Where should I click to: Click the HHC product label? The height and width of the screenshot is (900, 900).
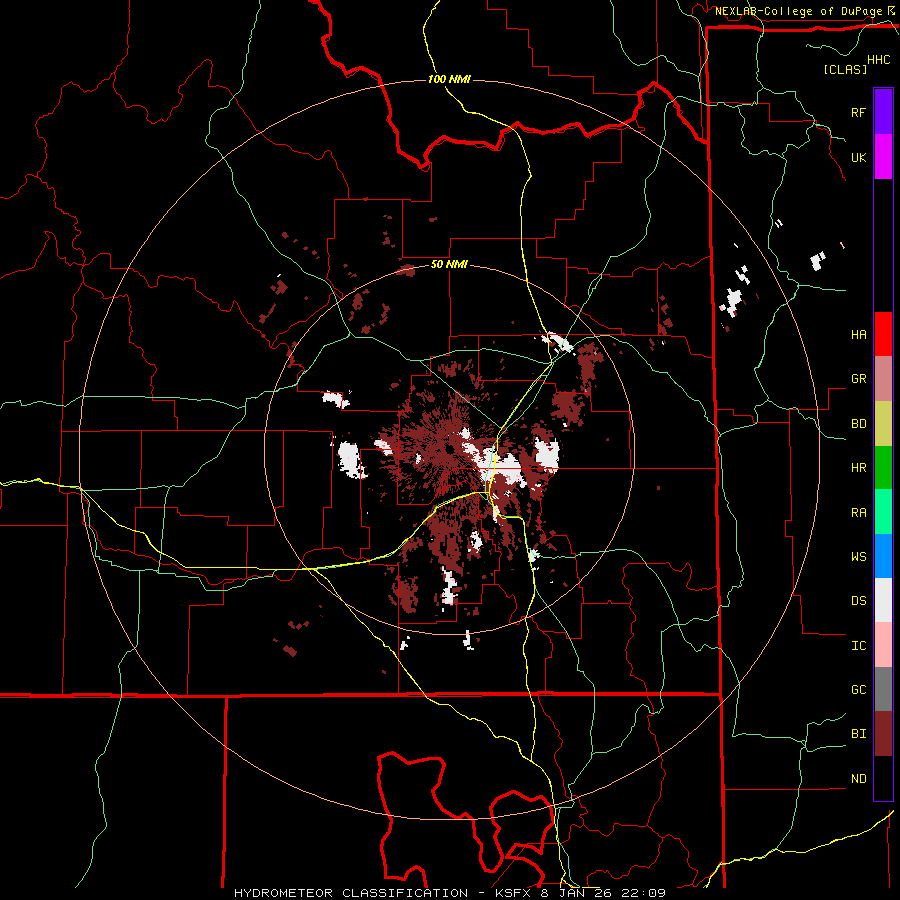tap(879, 60)
